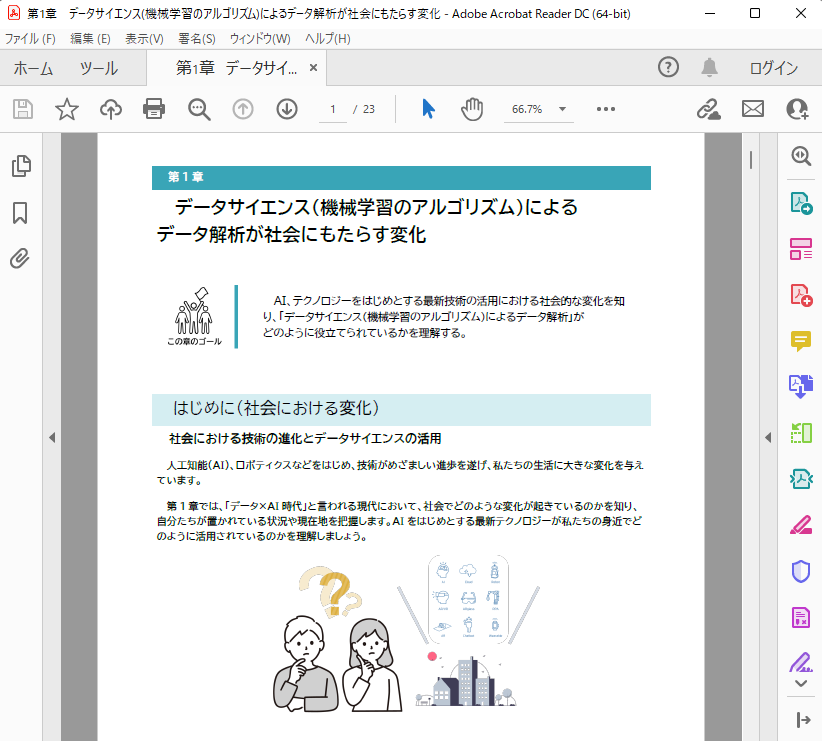Viewport: 822px width, 741px height.
Task: Switch to the ホーム tab
Action: pos(33,70)
